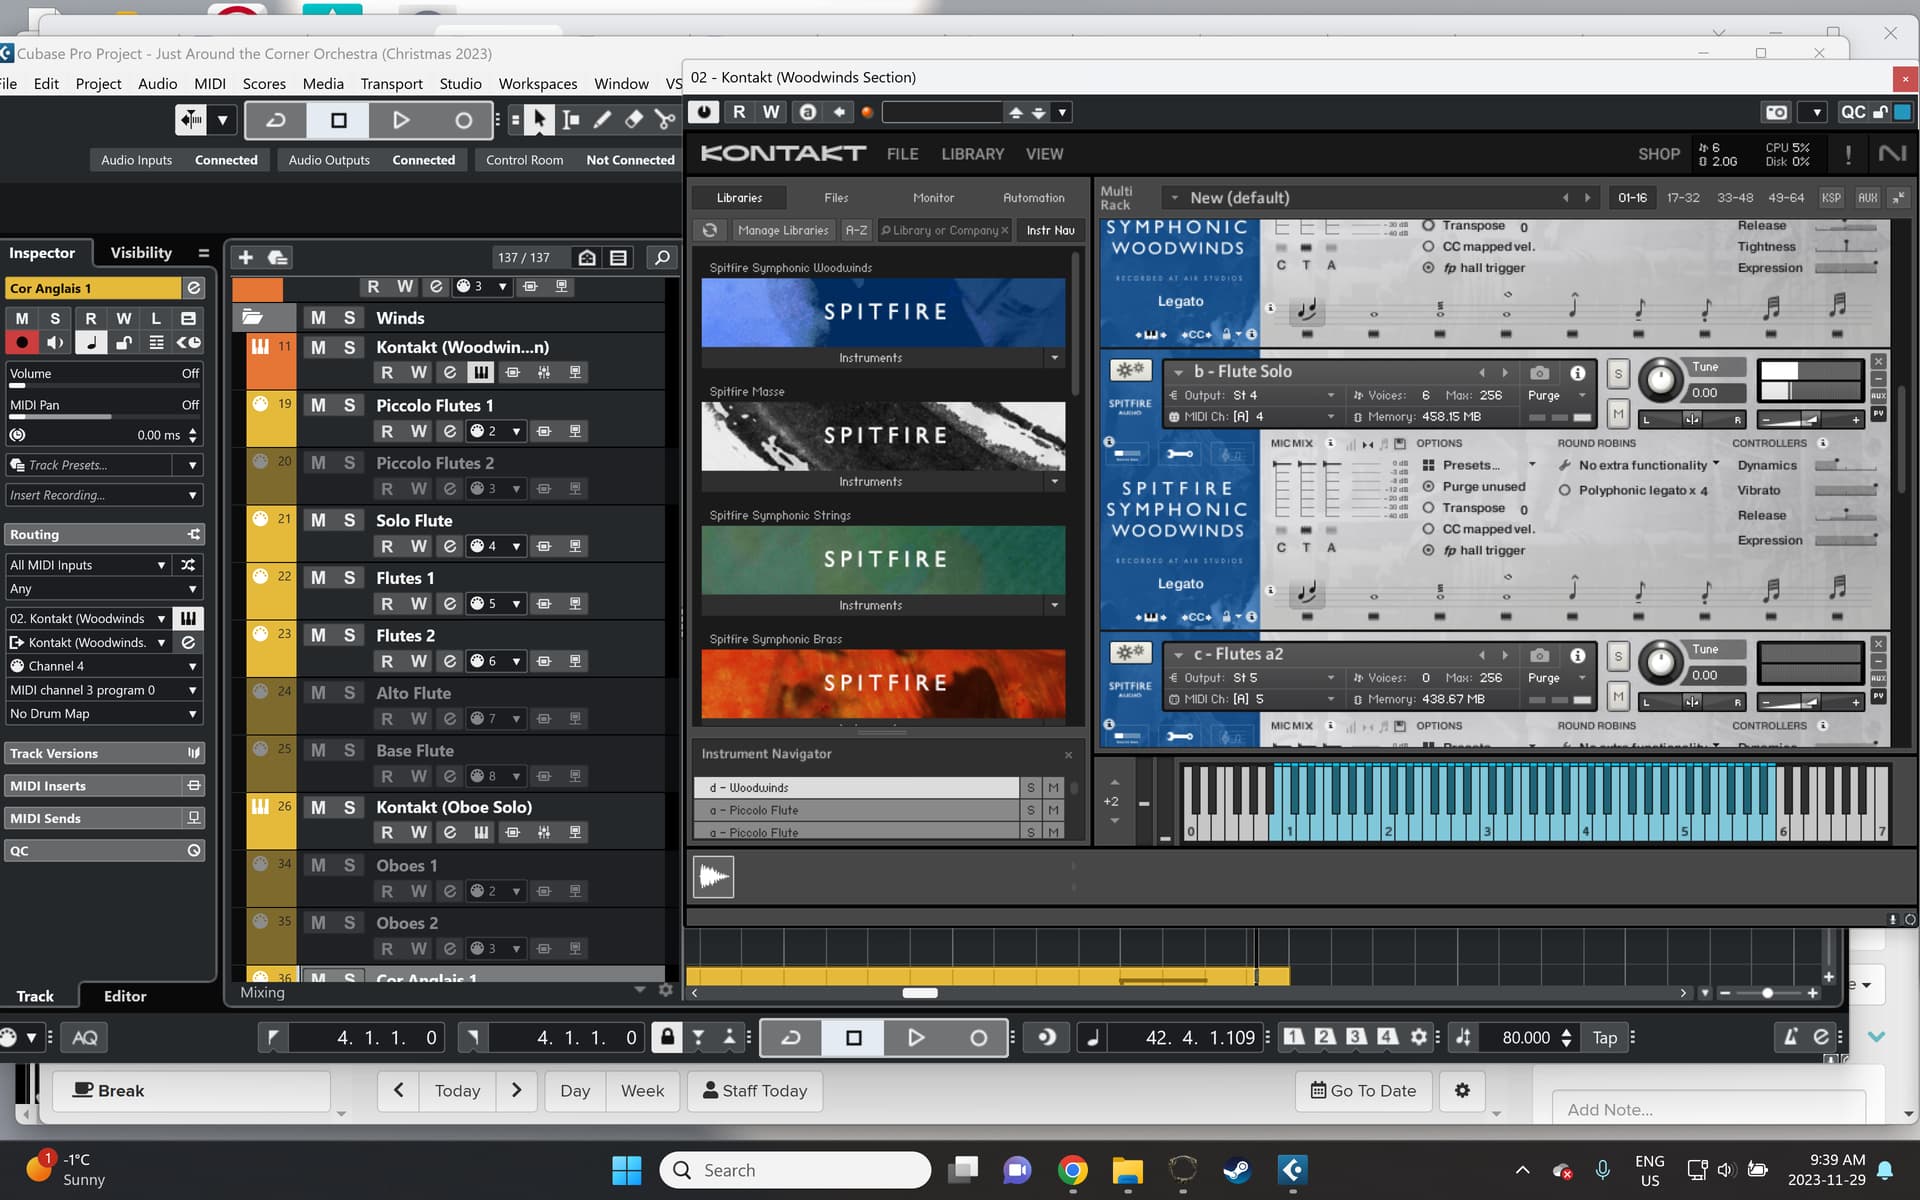Click the Spitfire Symphonic Strings library thumbnail

883,559
